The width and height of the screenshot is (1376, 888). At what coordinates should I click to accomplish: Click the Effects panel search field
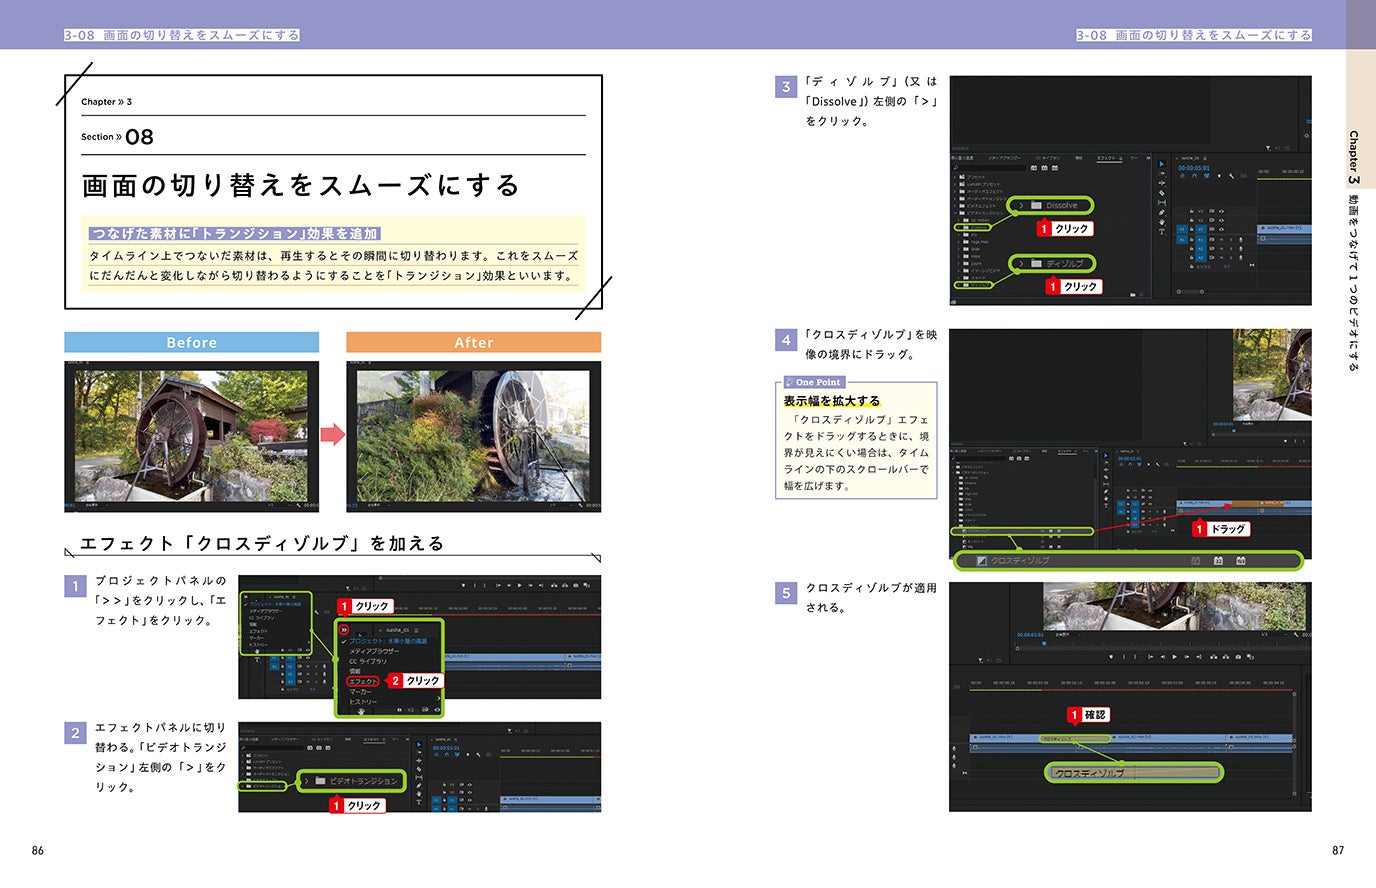(x=989, y=167)
